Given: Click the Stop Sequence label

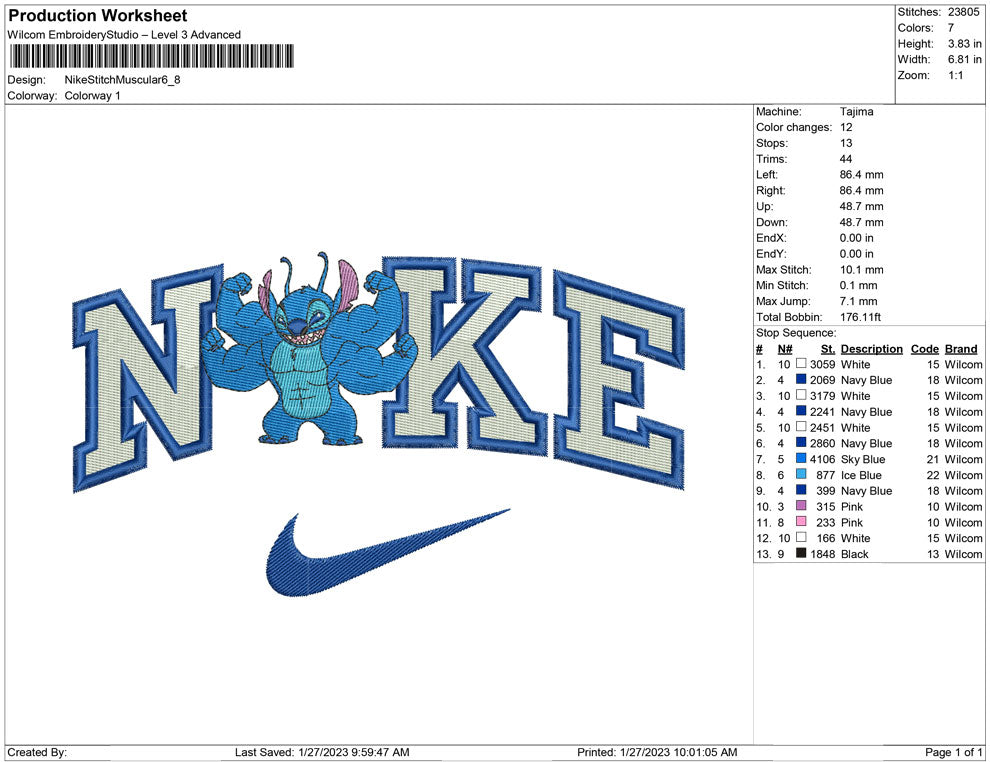Looking at the screenshot, I should (x=796, y=333).
